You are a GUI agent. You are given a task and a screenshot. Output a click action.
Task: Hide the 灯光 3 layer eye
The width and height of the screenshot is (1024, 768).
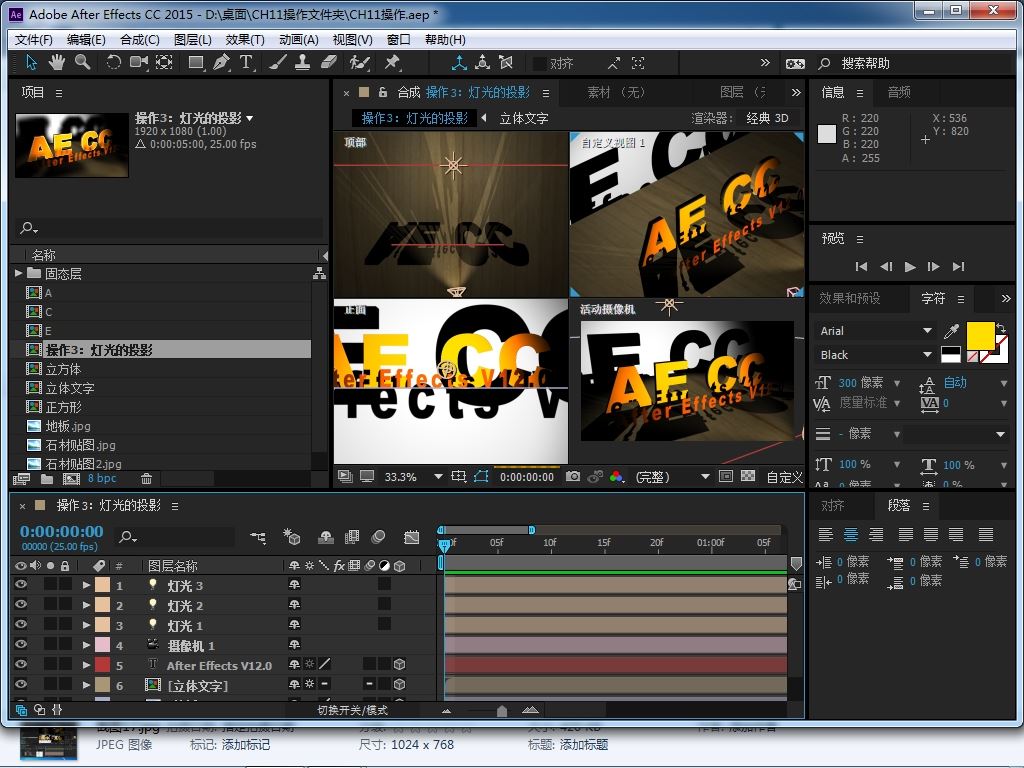pyautogui.click(x=21, y=584)
